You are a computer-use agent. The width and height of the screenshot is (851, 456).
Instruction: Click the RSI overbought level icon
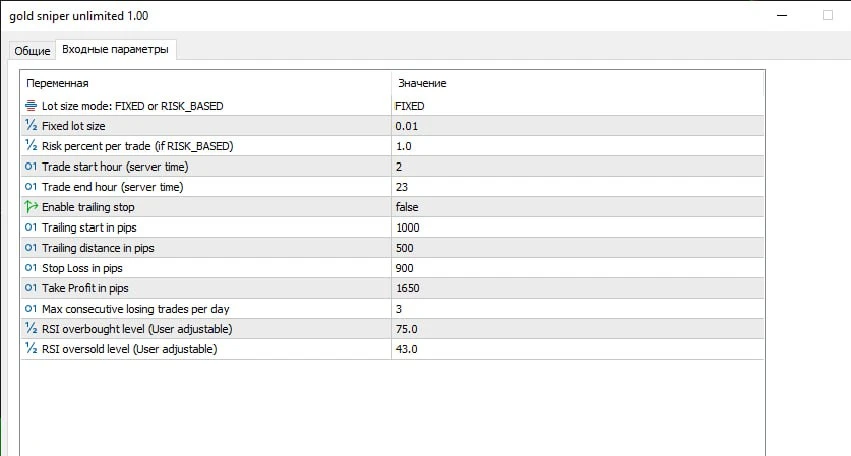[31, 329]
